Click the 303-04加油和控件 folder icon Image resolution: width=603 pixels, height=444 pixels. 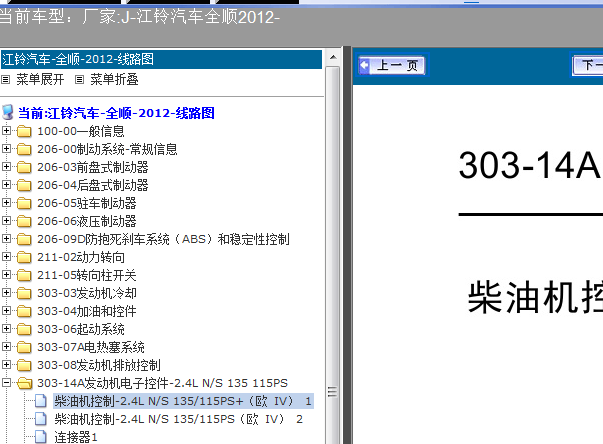(24, 311)
